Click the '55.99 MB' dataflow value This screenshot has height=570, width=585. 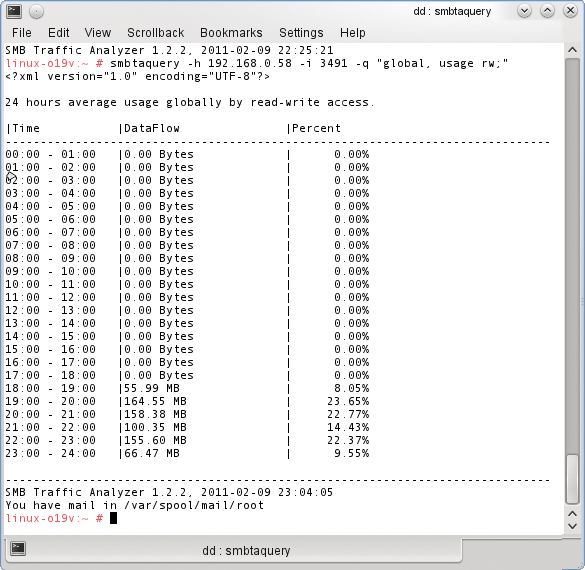pos(152,388)
